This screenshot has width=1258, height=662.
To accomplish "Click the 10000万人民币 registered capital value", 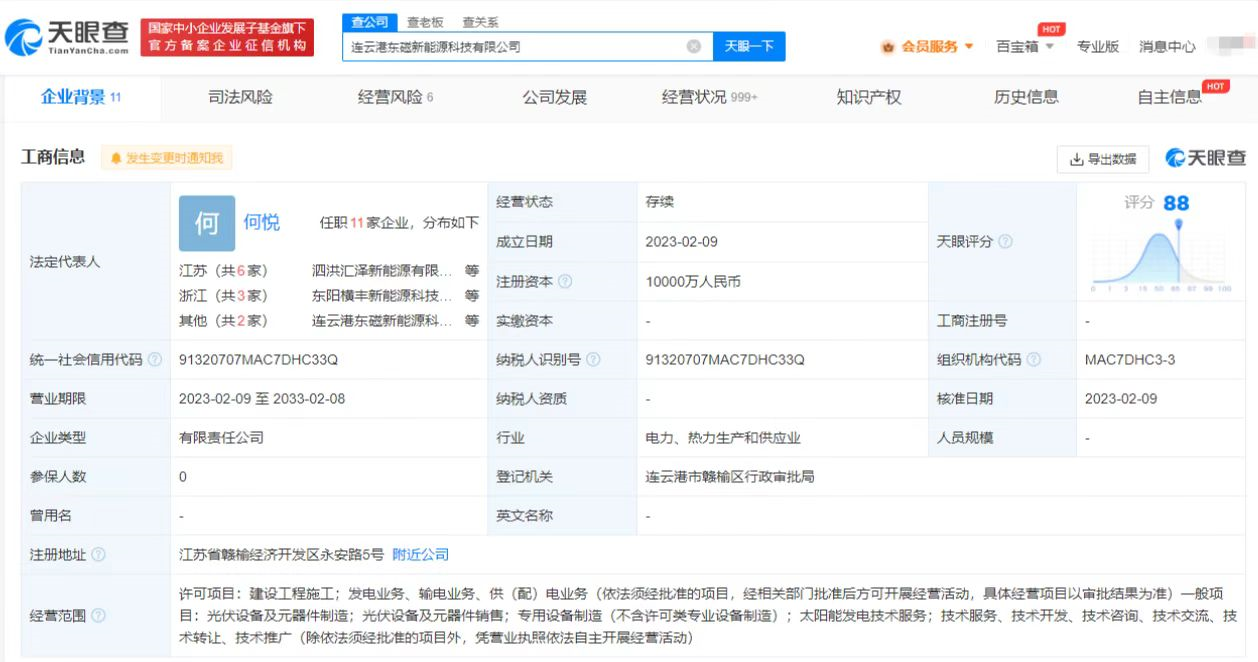I will click(693, 282).
